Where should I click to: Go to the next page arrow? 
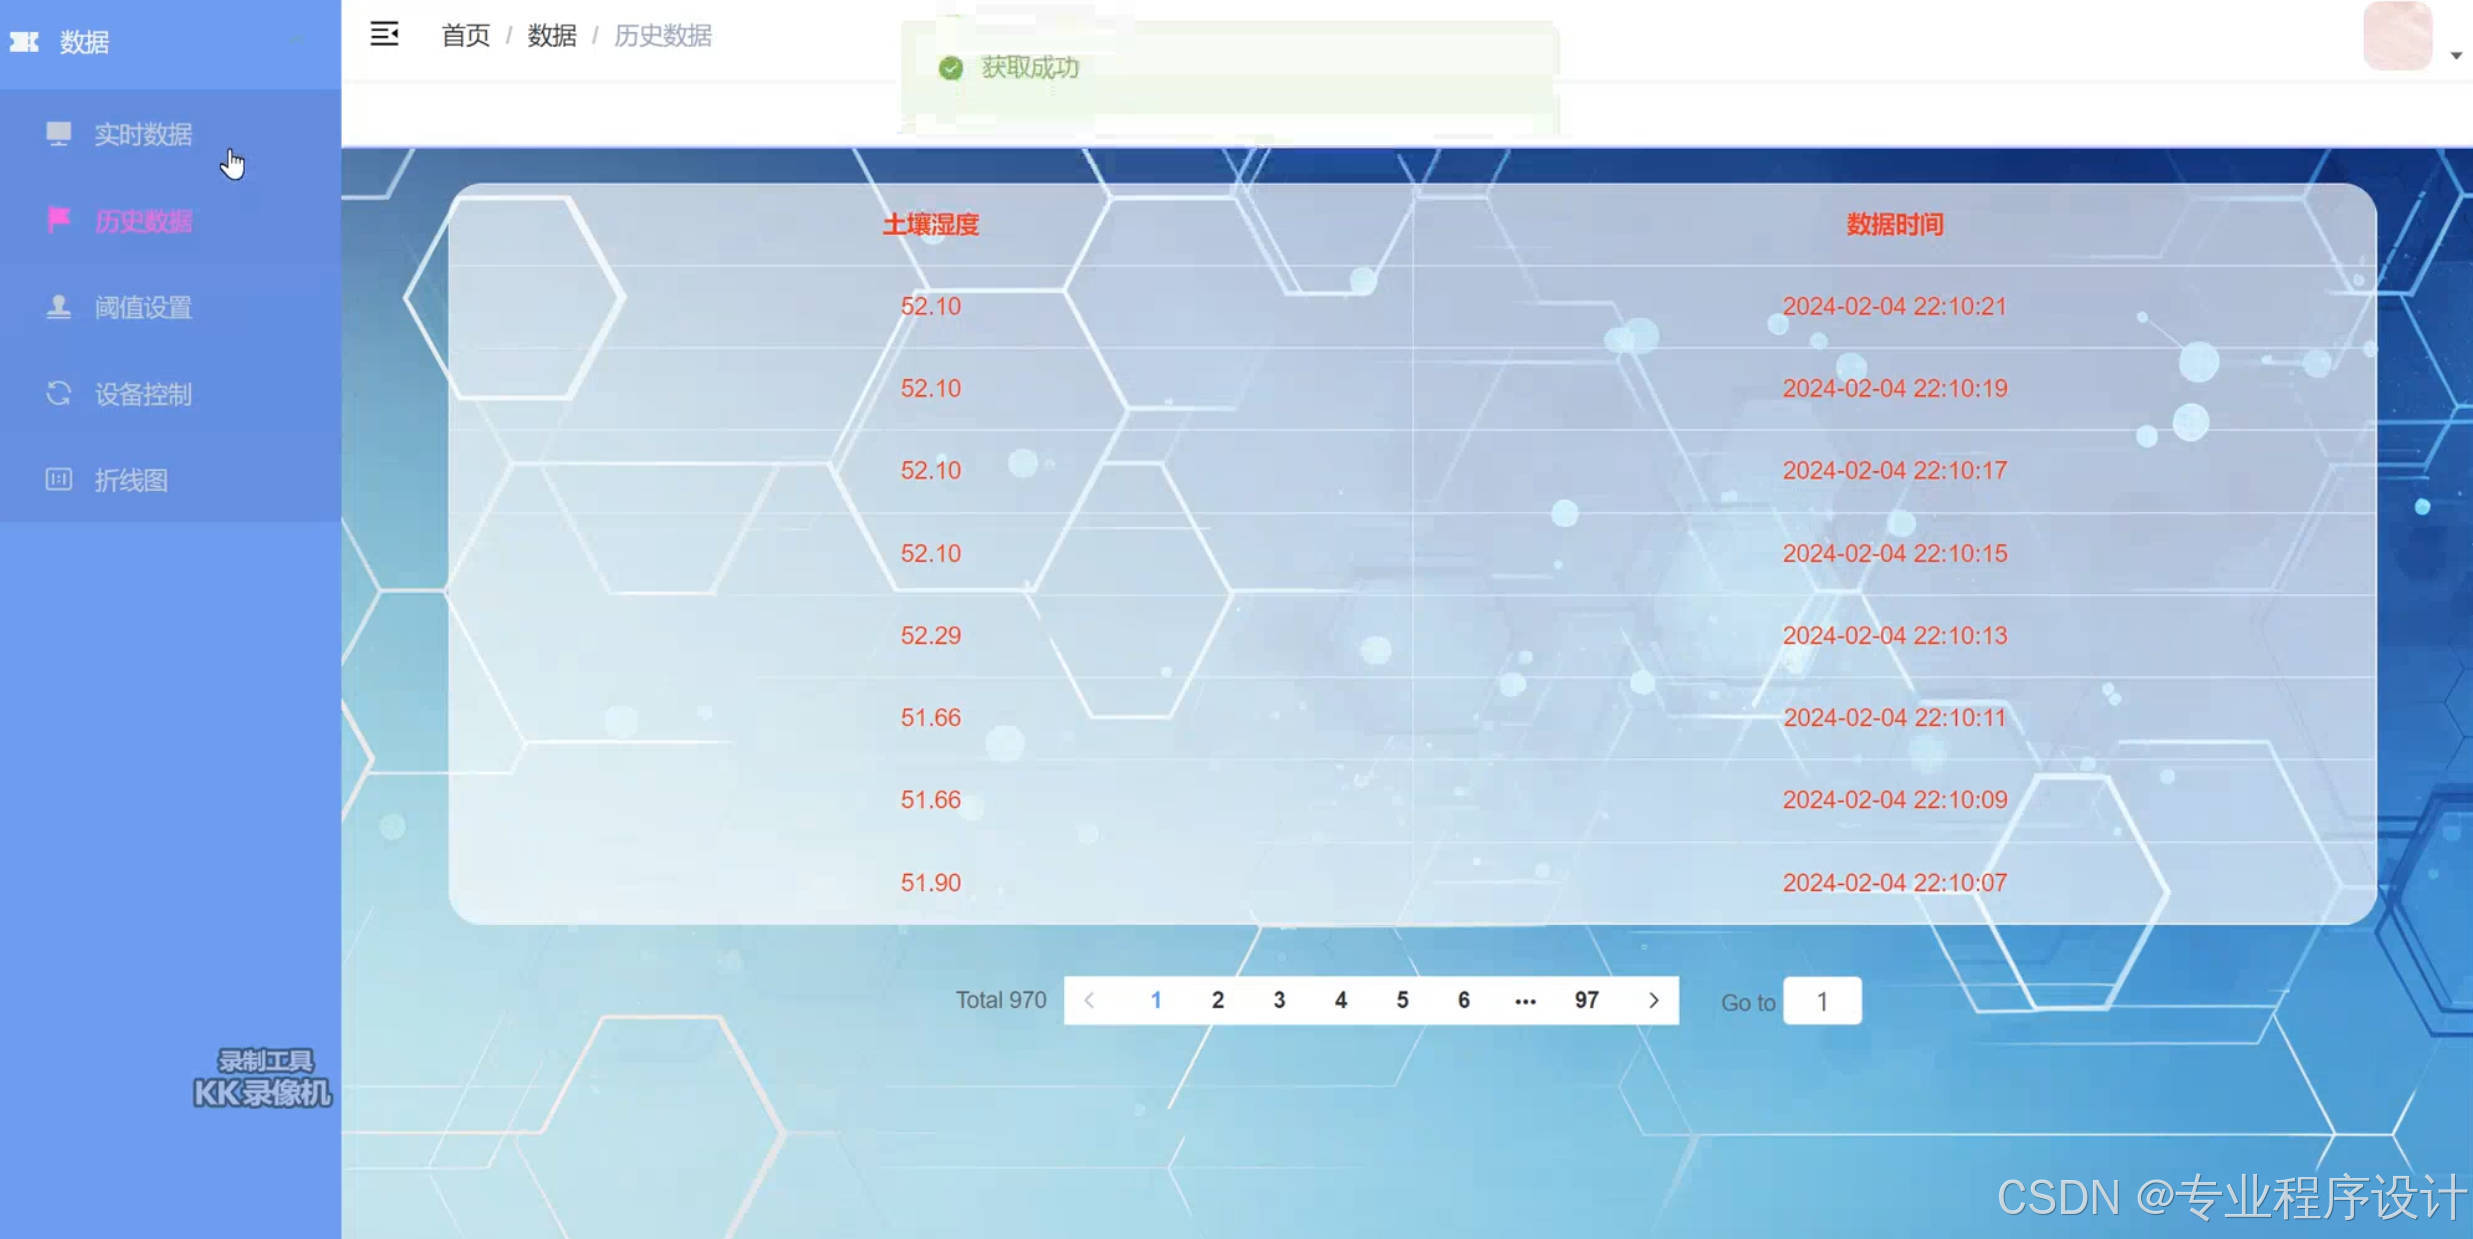(x=1653, y=1000)
